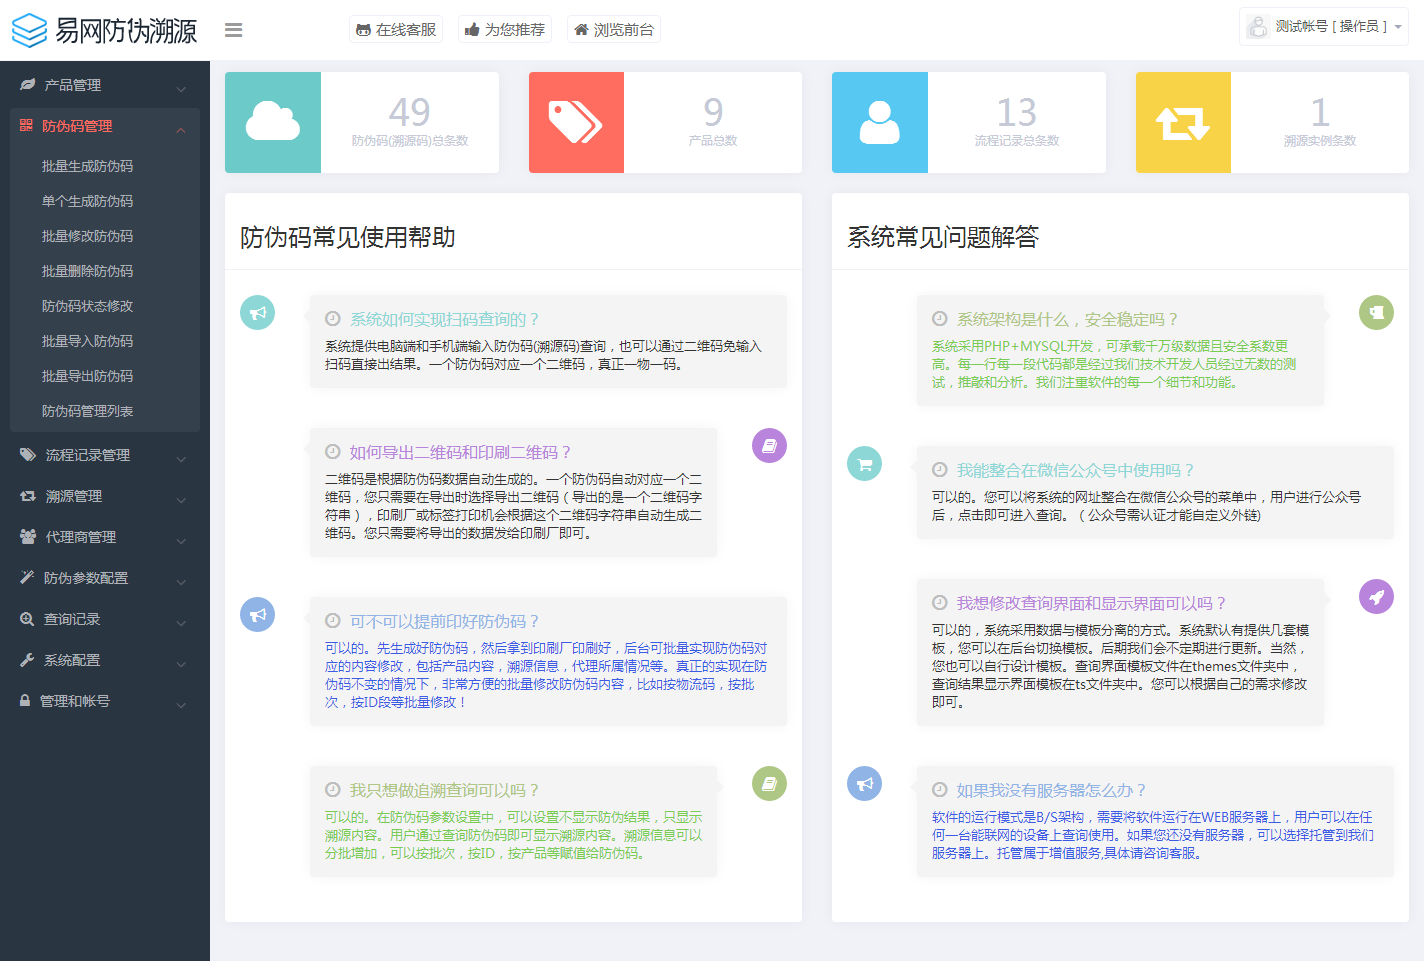The height and width of the screenshot is (961, 1424).
Task: Collapse the 防伪码管理 sidebar section
Action: [100, 126]
